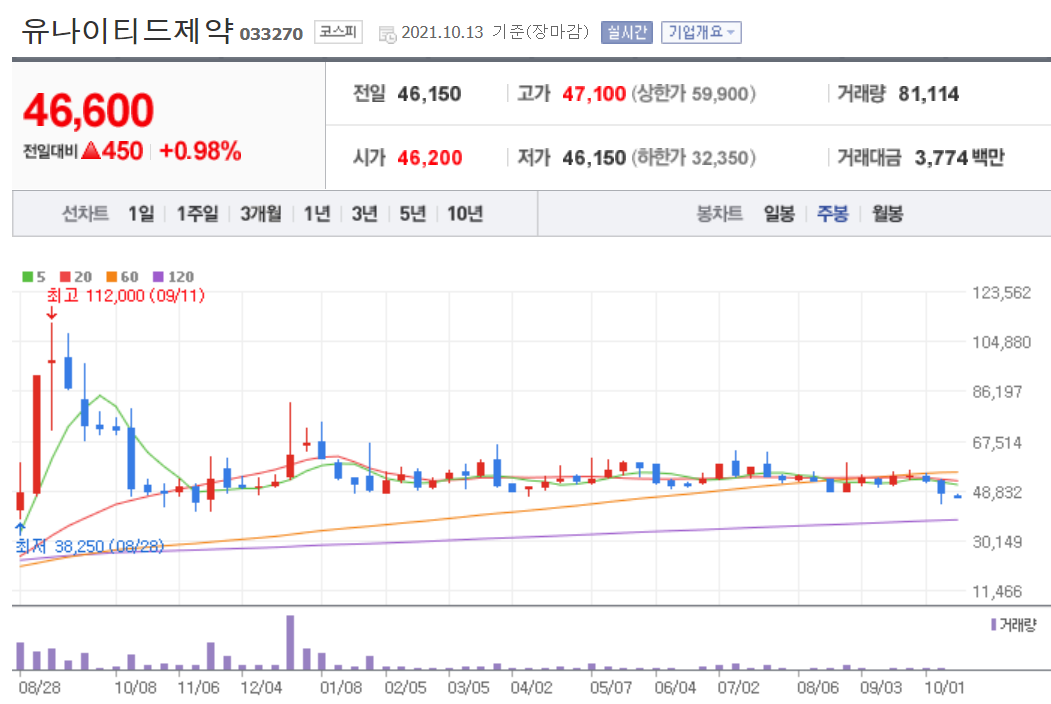Select the 1주일 line chart period
The height and width of the screenshot is (704, 1051).
coord(198,214)
